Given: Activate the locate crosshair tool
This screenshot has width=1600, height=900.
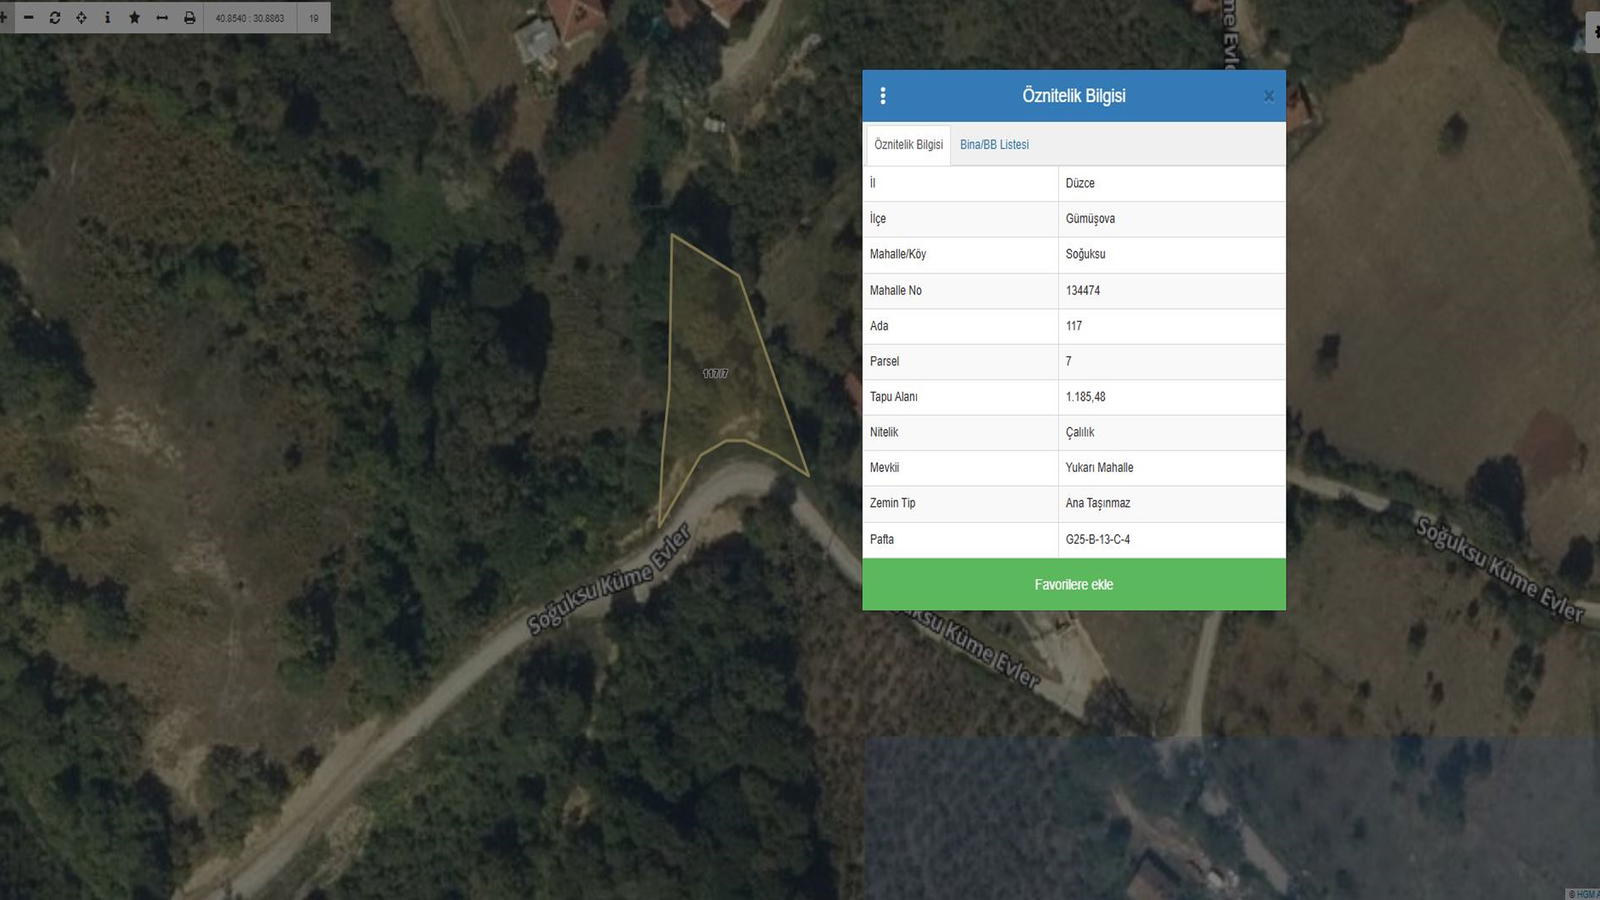Looking at the screenshot, I should point(81,18).
